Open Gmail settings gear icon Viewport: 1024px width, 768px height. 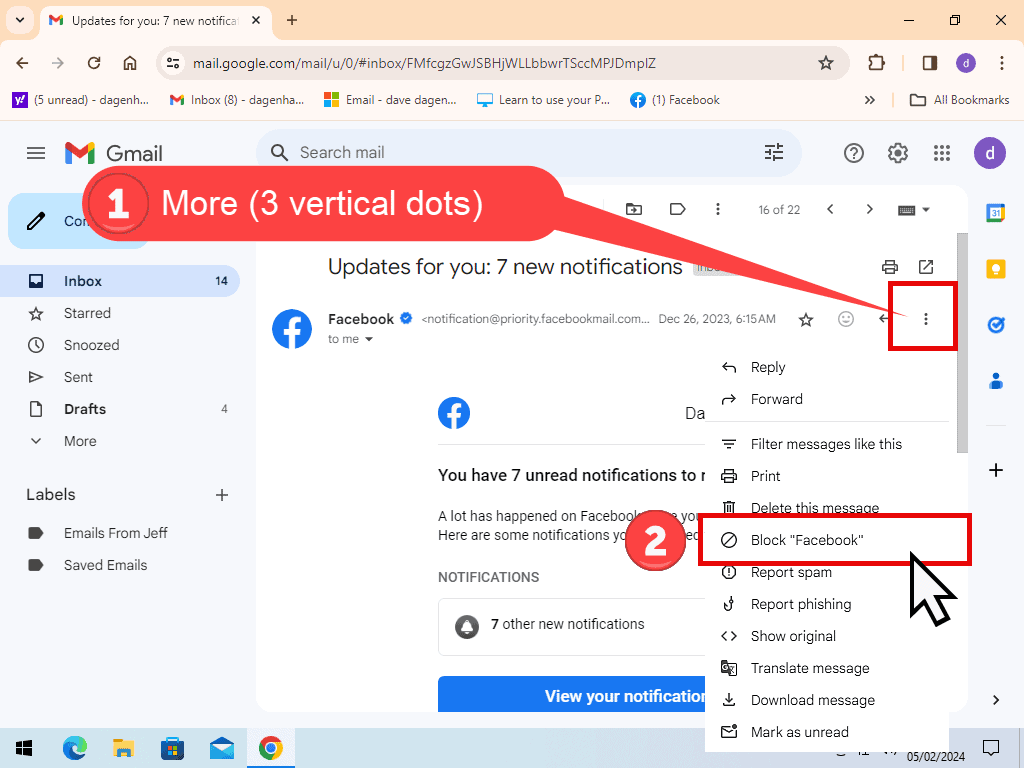tap(897, 153)
